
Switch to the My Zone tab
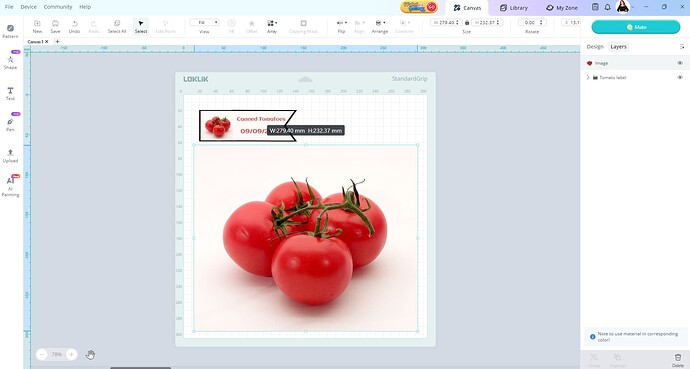562,8
